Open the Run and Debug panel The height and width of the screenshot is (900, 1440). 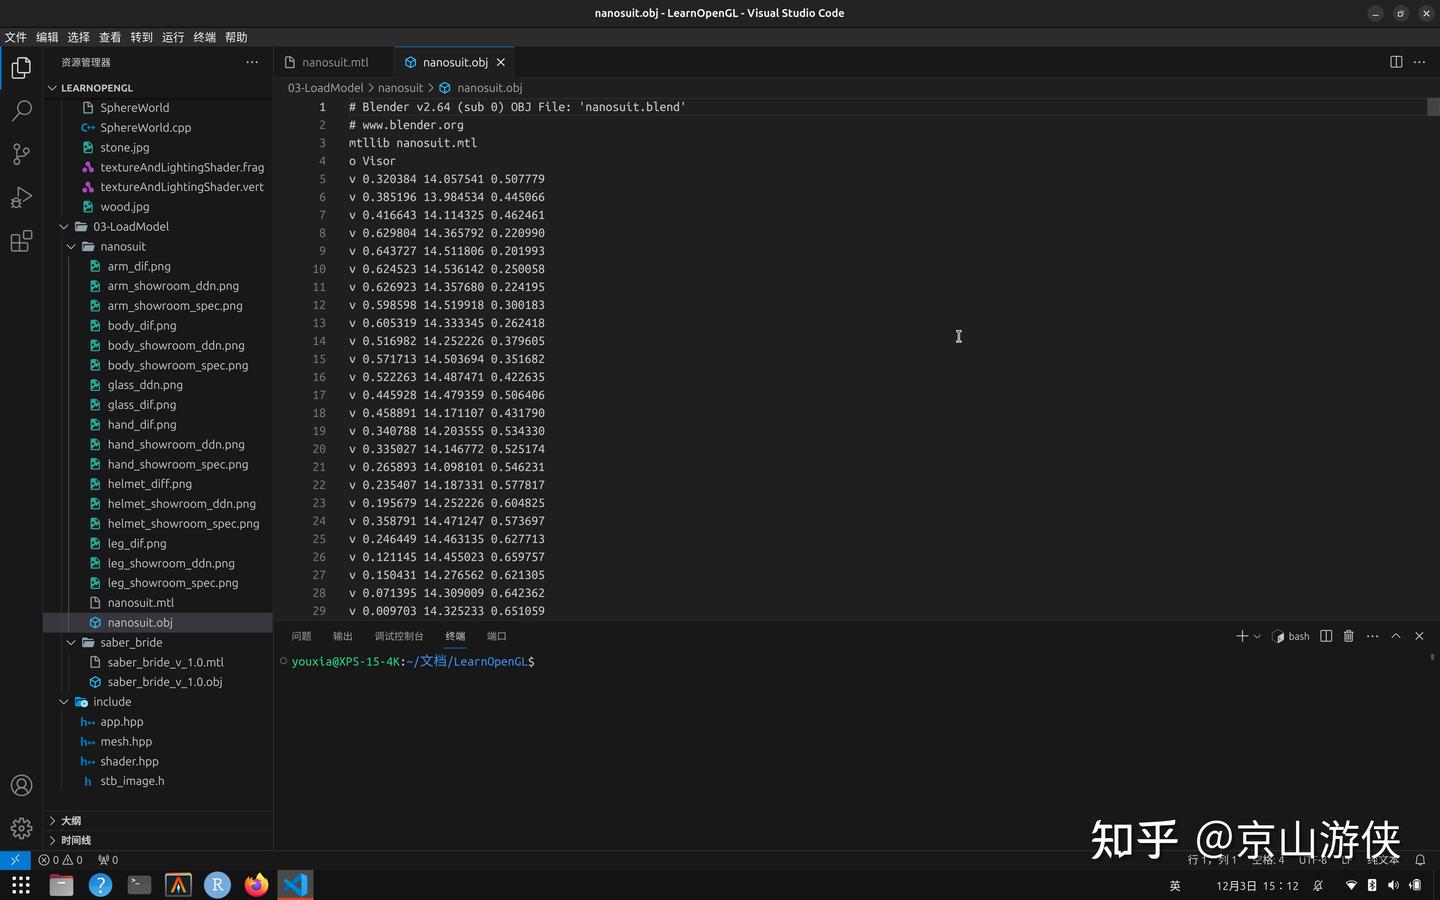[x=22, y=198]
